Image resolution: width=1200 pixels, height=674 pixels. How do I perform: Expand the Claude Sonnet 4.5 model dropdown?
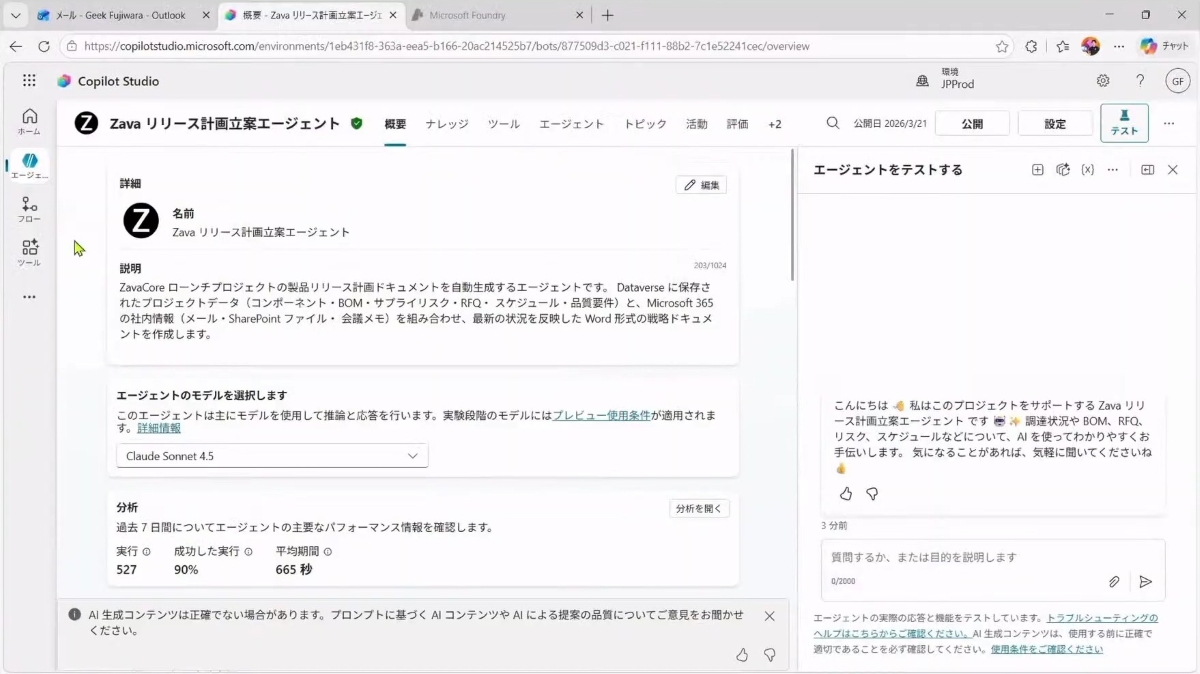pos(272,456)
